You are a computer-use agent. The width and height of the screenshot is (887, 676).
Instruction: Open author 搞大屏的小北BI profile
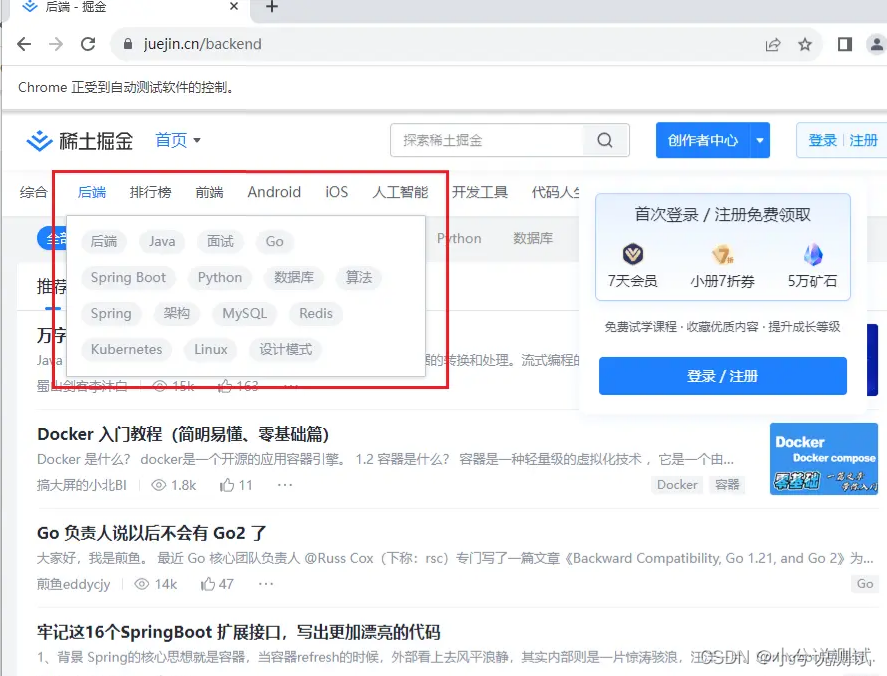[x=82, y=485]
